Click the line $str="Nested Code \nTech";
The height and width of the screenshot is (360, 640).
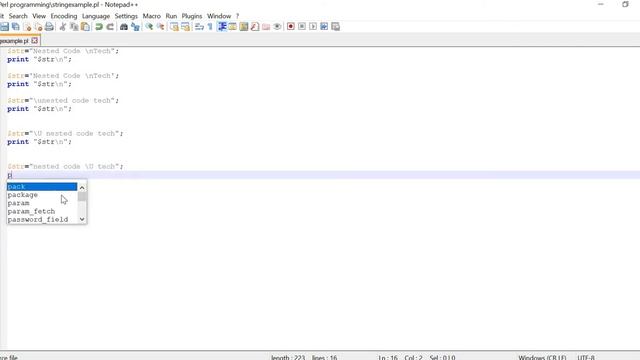63,51
